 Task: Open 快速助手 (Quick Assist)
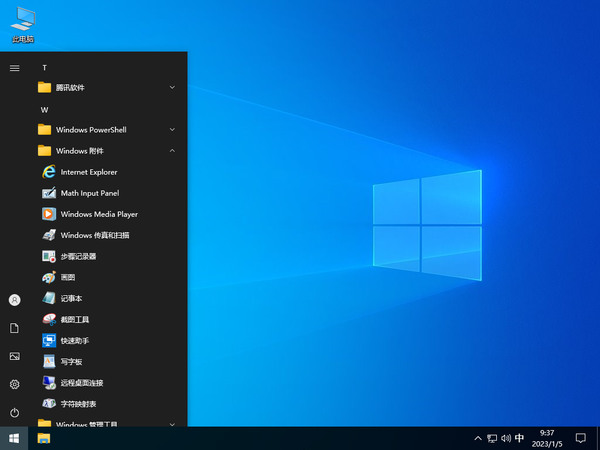pos(74,340)
